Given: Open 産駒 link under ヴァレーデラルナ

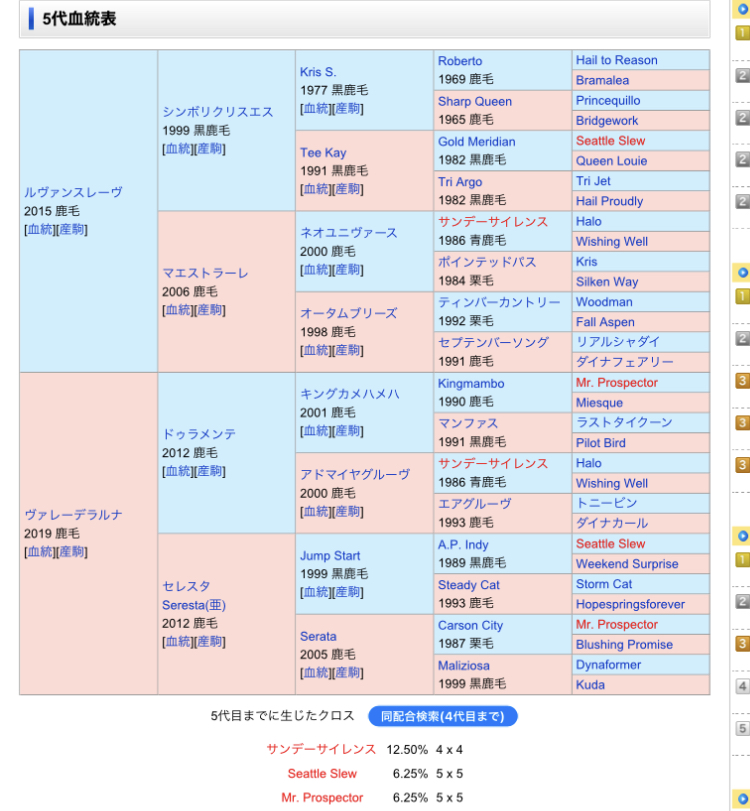Looking at the screenshot, I should (x=72, y=552).
